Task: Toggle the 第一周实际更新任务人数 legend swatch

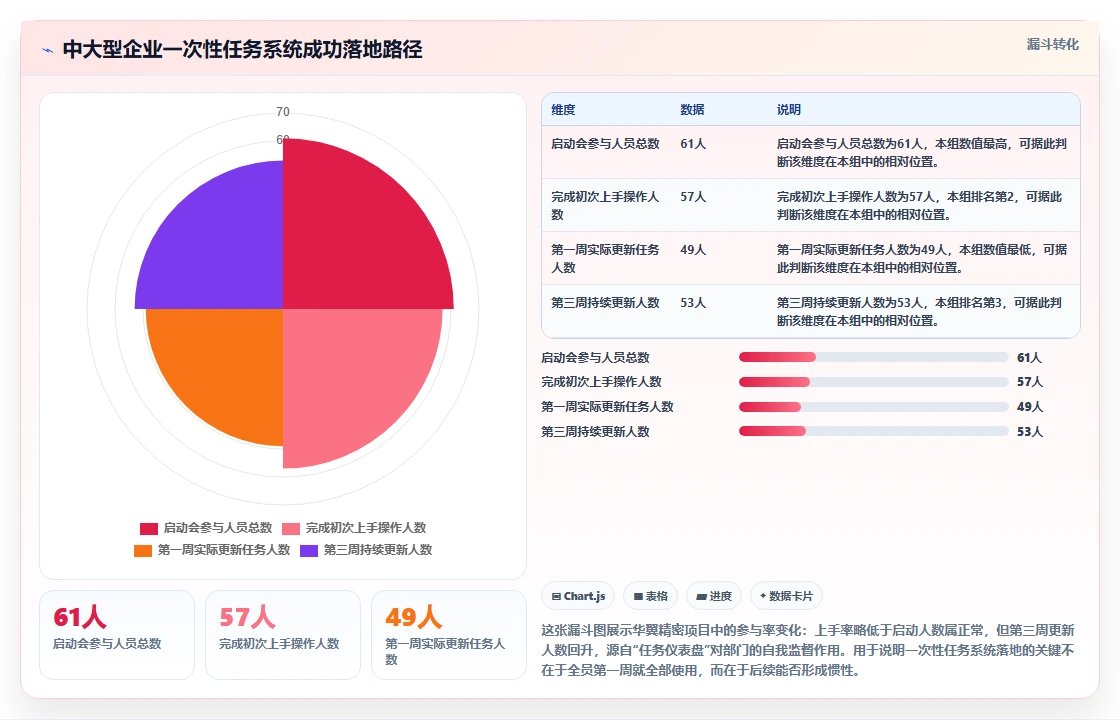Action: click(x=143, y=551)
